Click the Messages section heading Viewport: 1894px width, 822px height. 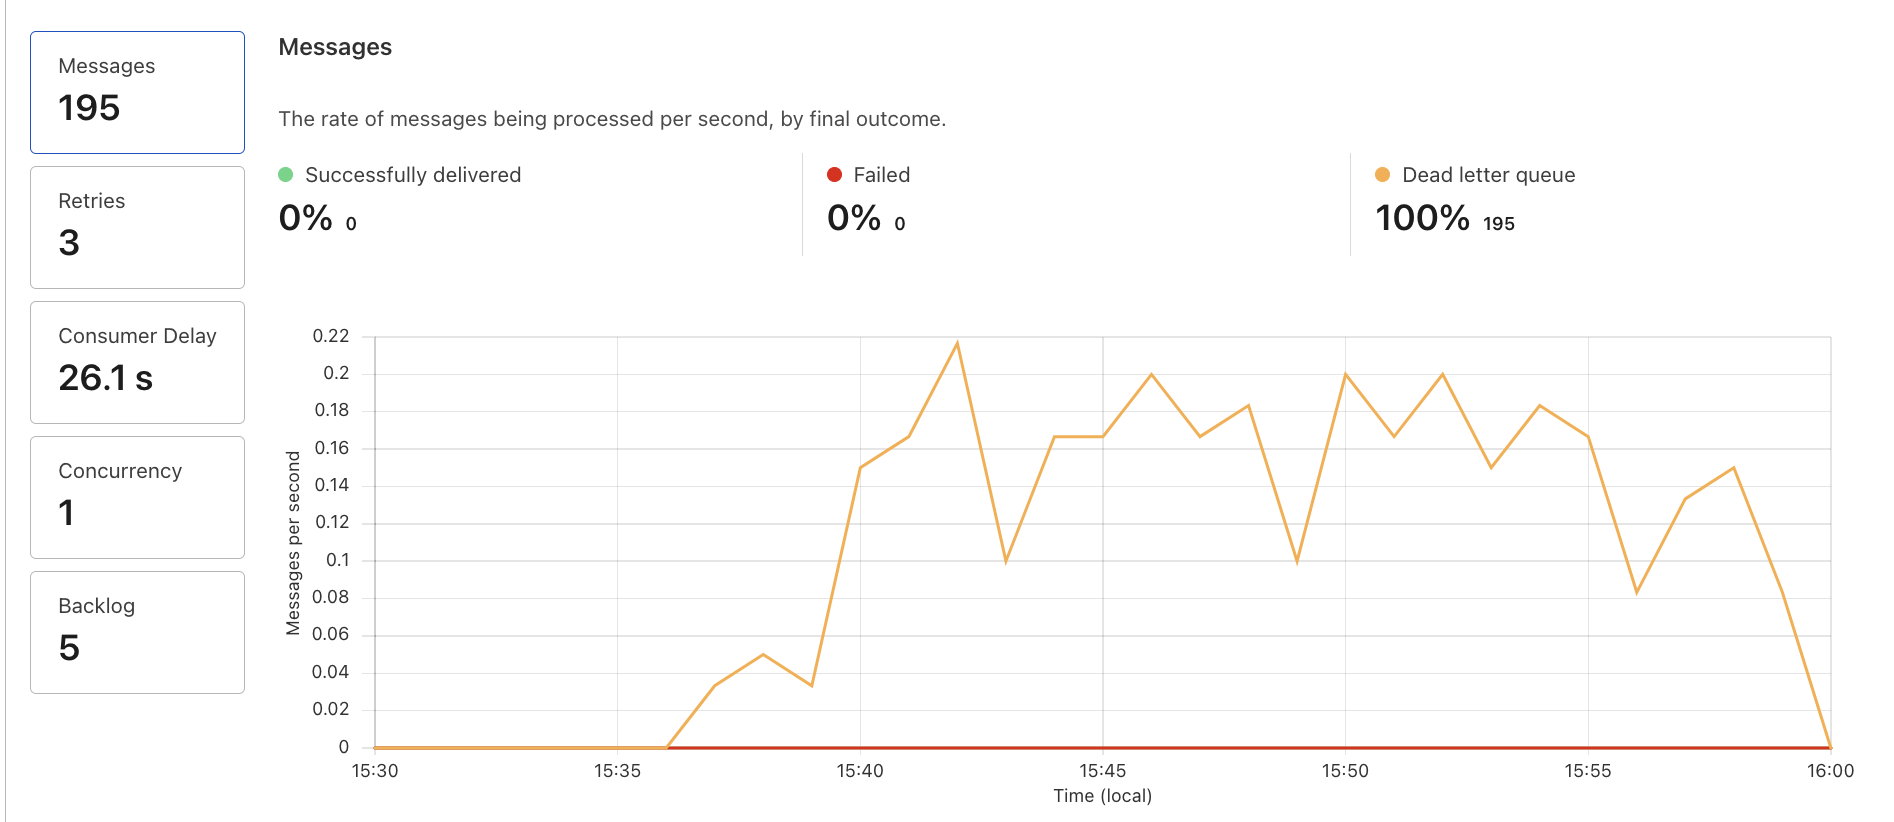click(x=335, y=46)
